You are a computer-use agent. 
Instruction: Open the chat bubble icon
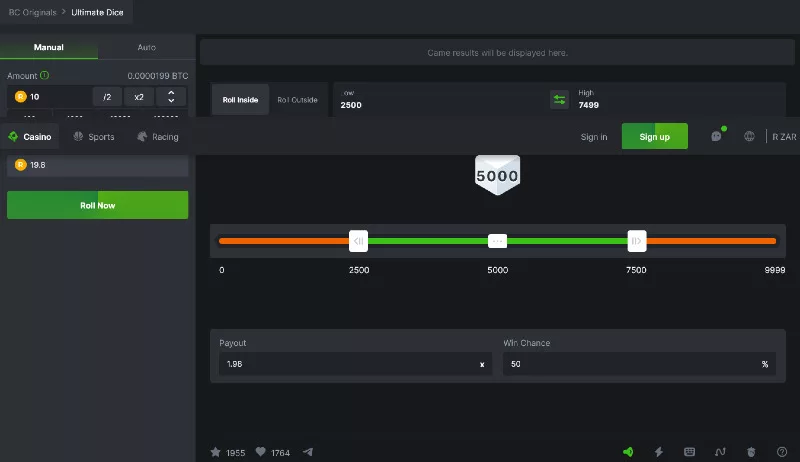(716, 136)
